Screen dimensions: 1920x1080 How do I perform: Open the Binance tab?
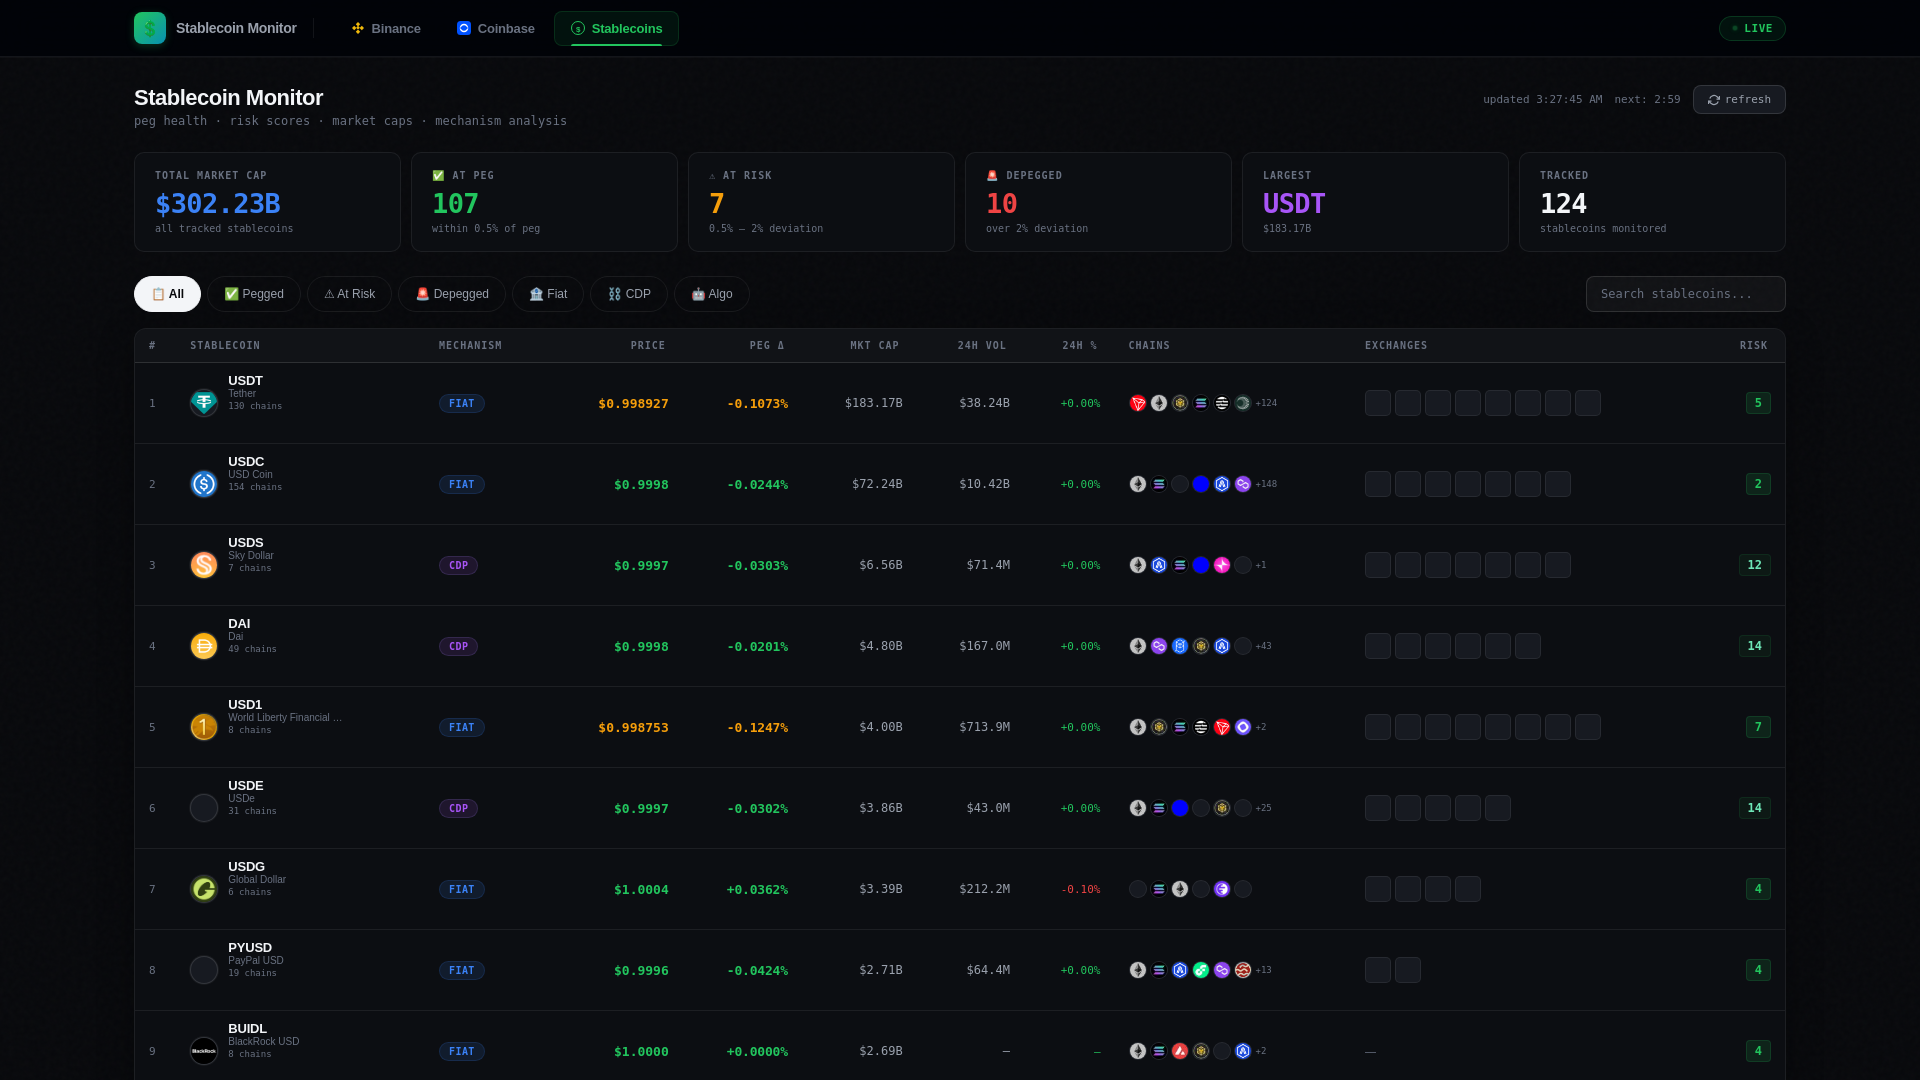[386, 28]
